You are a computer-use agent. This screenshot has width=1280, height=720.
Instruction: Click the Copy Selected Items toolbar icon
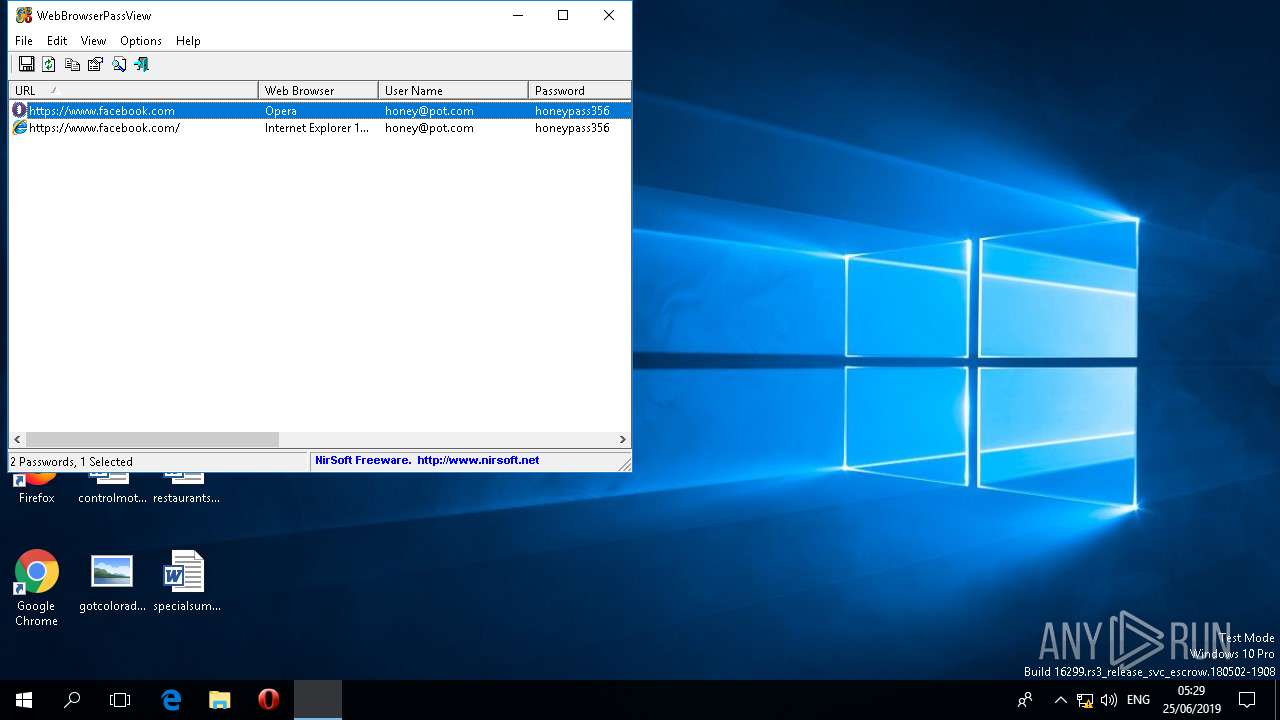(x=72, y=64)
